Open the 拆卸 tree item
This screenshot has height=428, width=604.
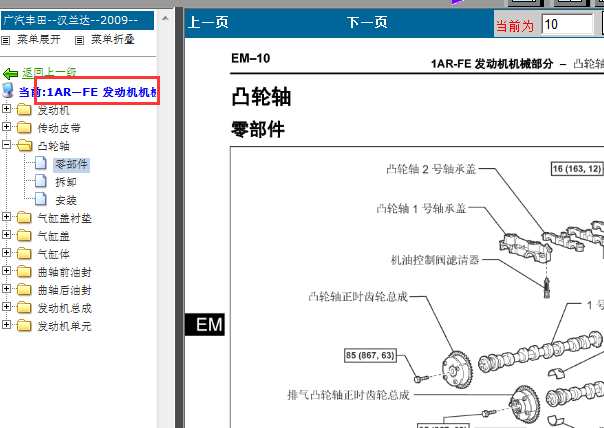pos(66,182)
